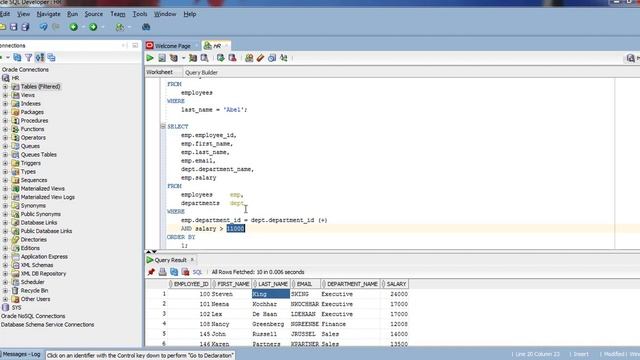Click the binoculars Find DB Object icon

(146, 27)
